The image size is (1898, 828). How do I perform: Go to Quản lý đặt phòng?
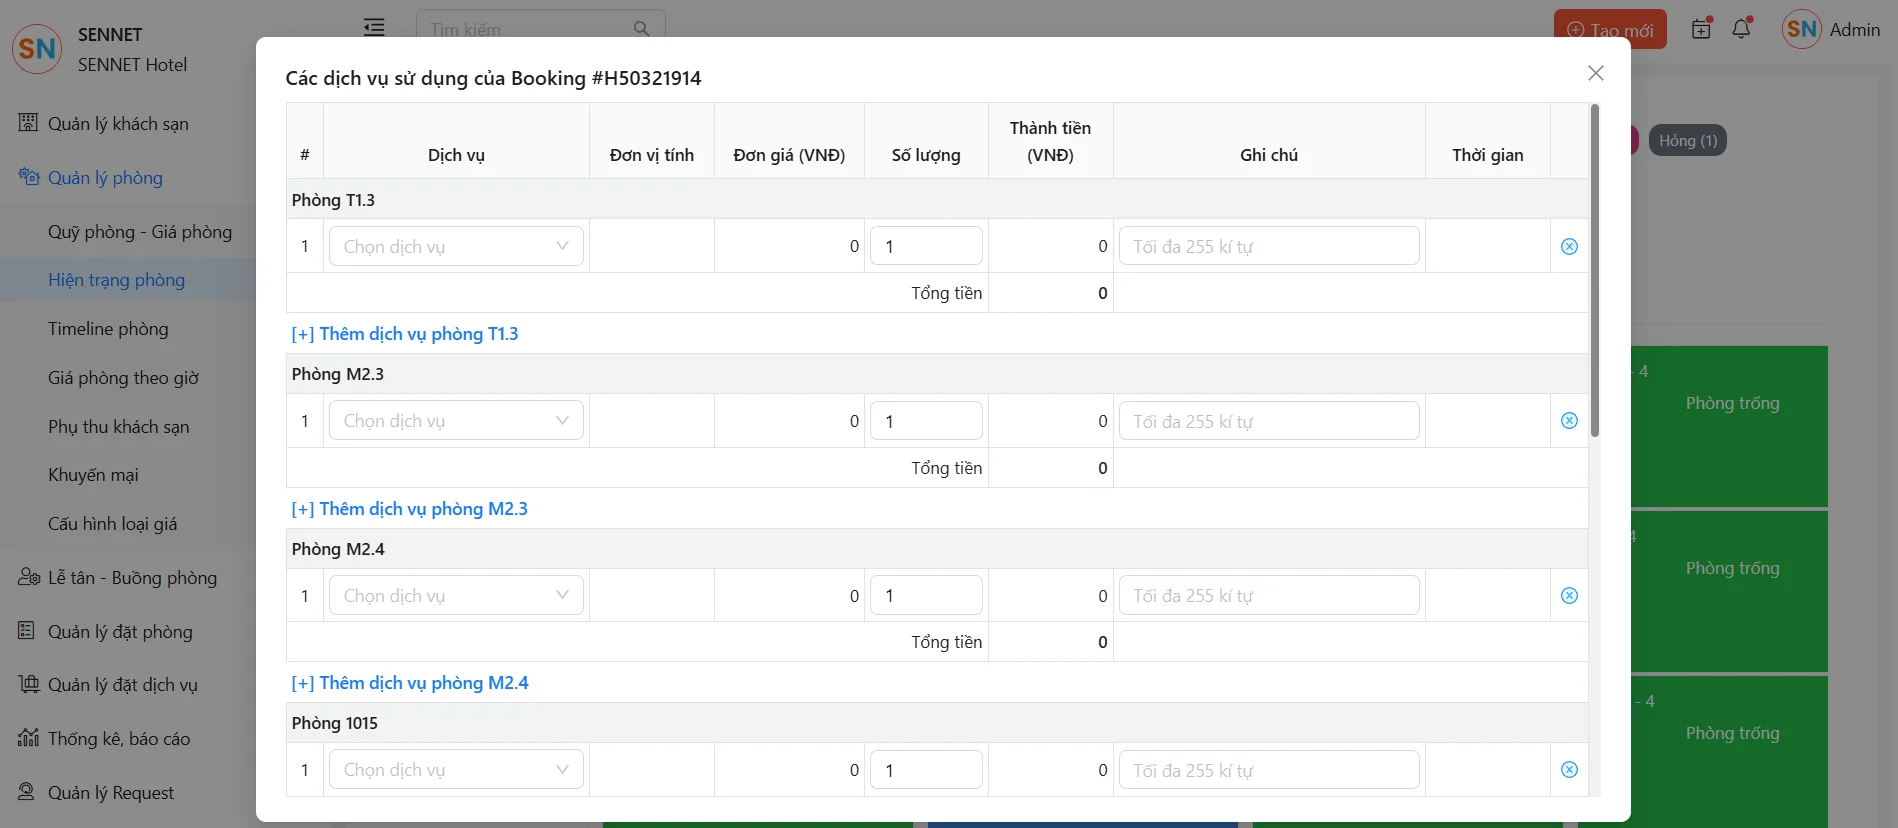click(x=120, y=632)
